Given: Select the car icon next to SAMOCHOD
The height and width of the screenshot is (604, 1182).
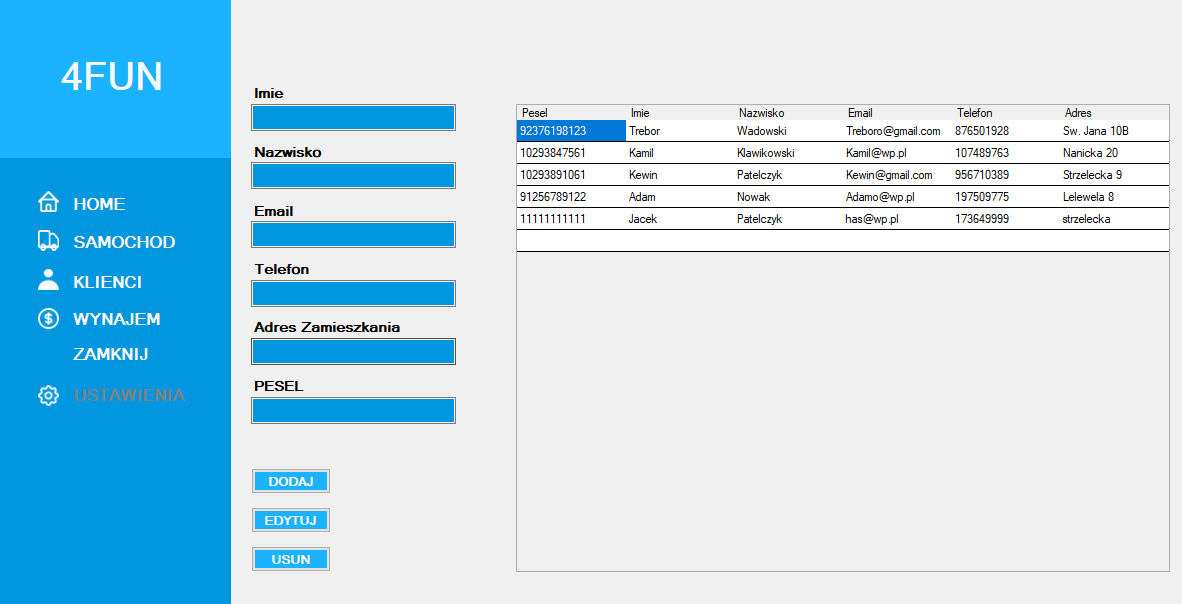Looking at the screenshot, I should (x=47, y=241).
